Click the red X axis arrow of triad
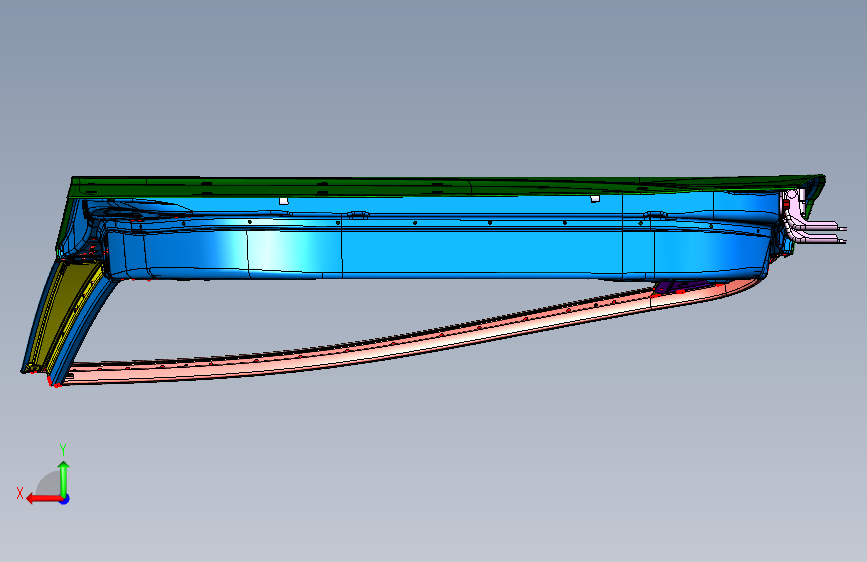This screenshot has width=867, height=562. pos(43,499)
